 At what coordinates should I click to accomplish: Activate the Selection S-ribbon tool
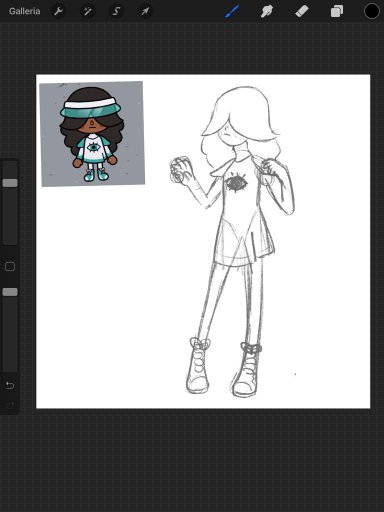116,11
